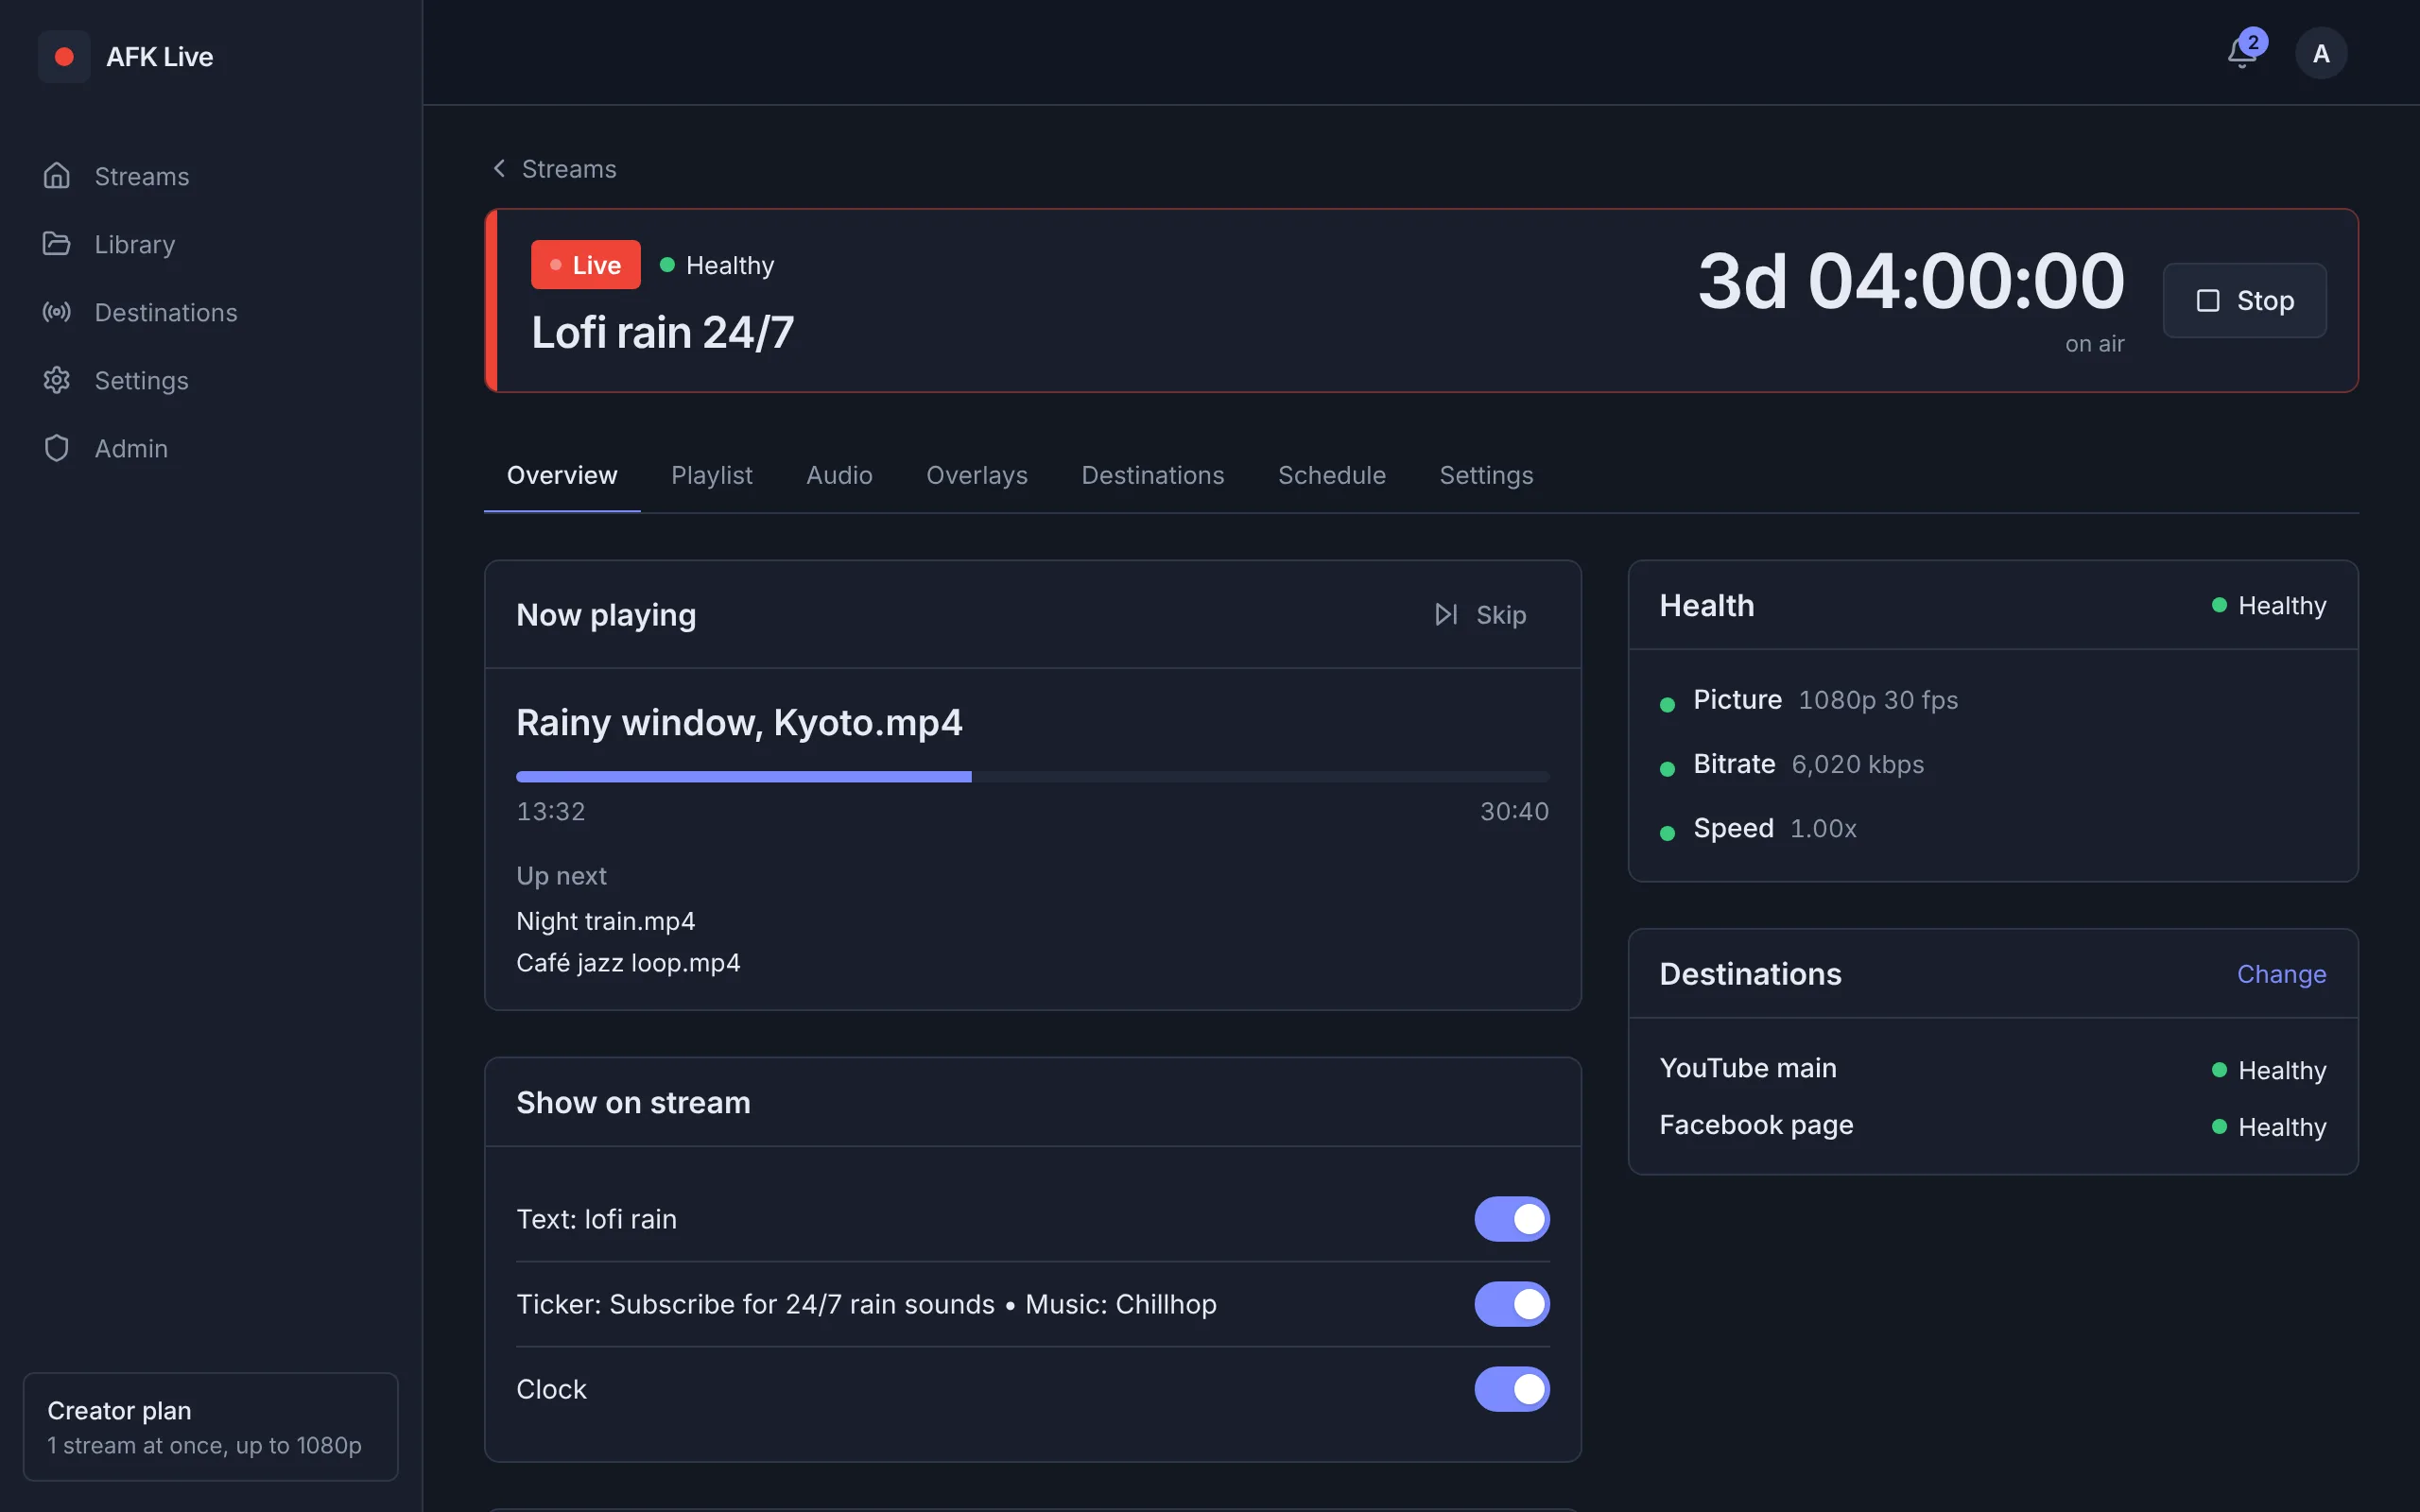Open Streams via the sidebar home icon
The image size is (2420, 1512).
coord(57,176)
